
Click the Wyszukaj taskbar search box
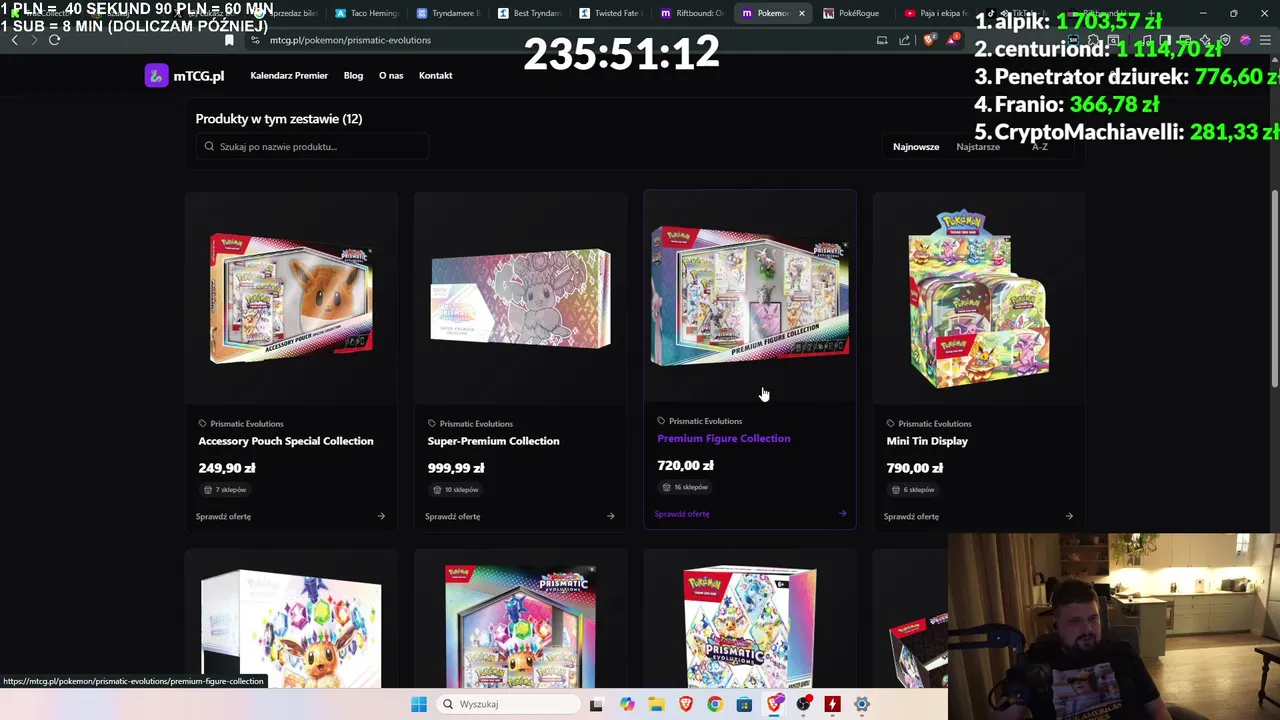(507, 704)
